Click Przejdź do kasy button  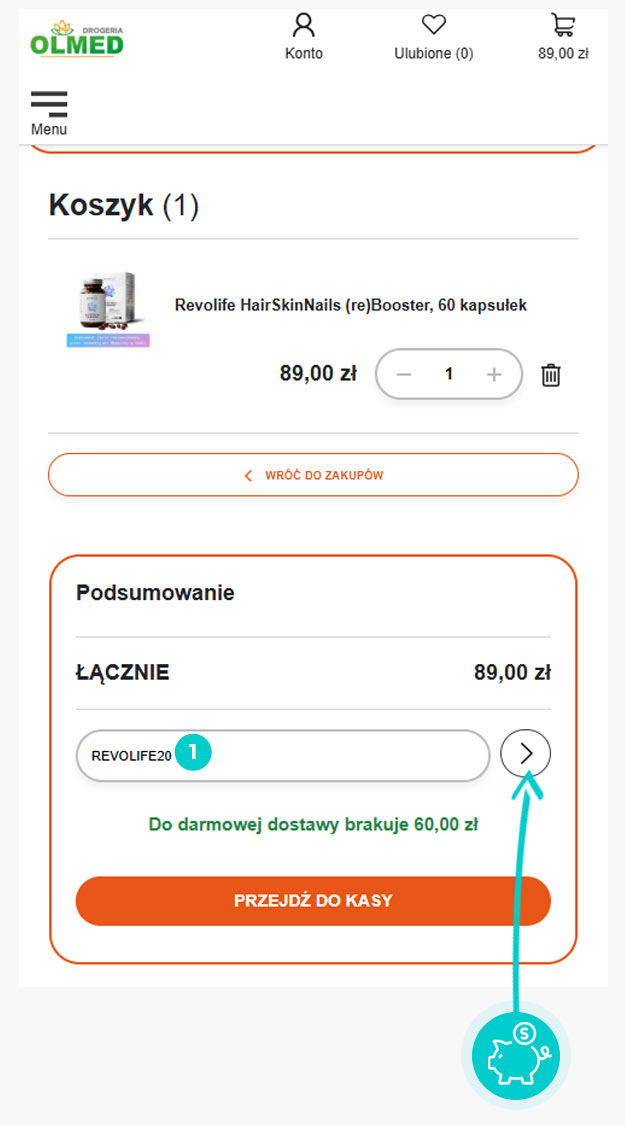(x=313, y=901)
